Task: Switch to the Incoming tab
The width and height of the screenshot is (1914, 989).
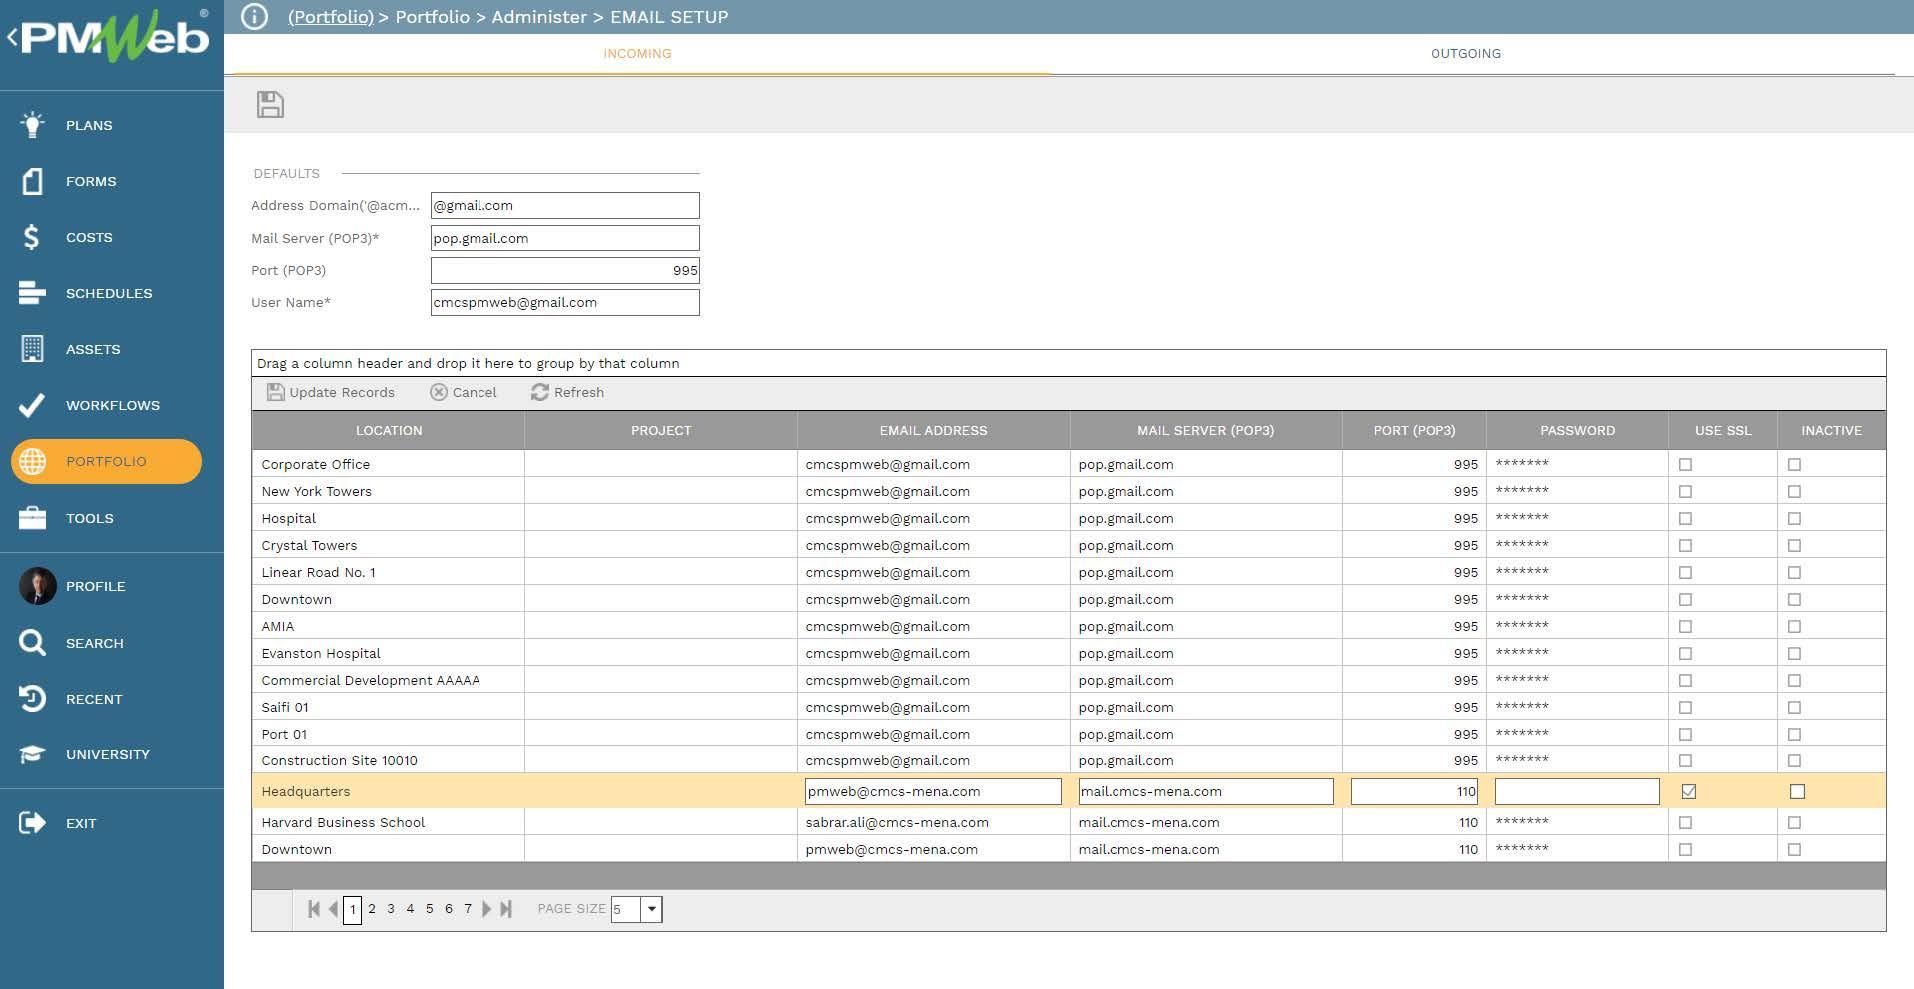Action: click(x=637, y=53)
